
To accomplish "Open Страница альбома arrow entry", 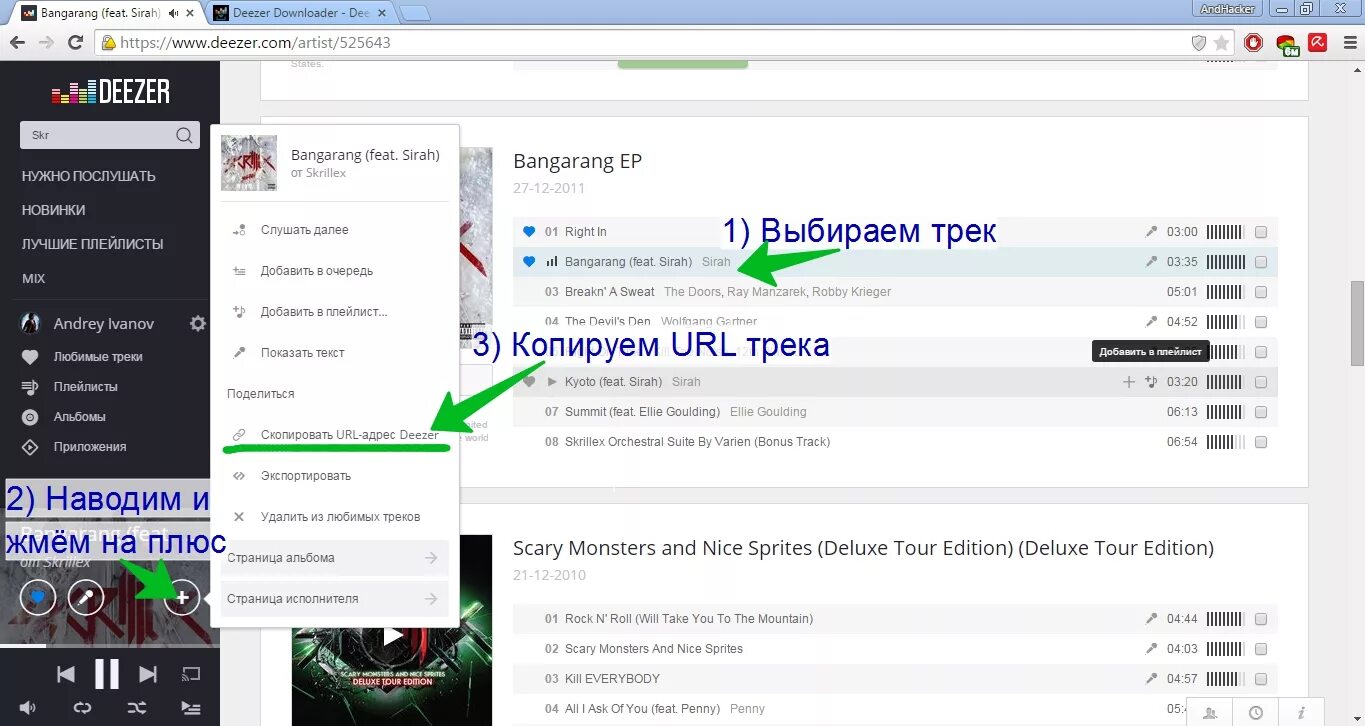I will coord(334,558).
